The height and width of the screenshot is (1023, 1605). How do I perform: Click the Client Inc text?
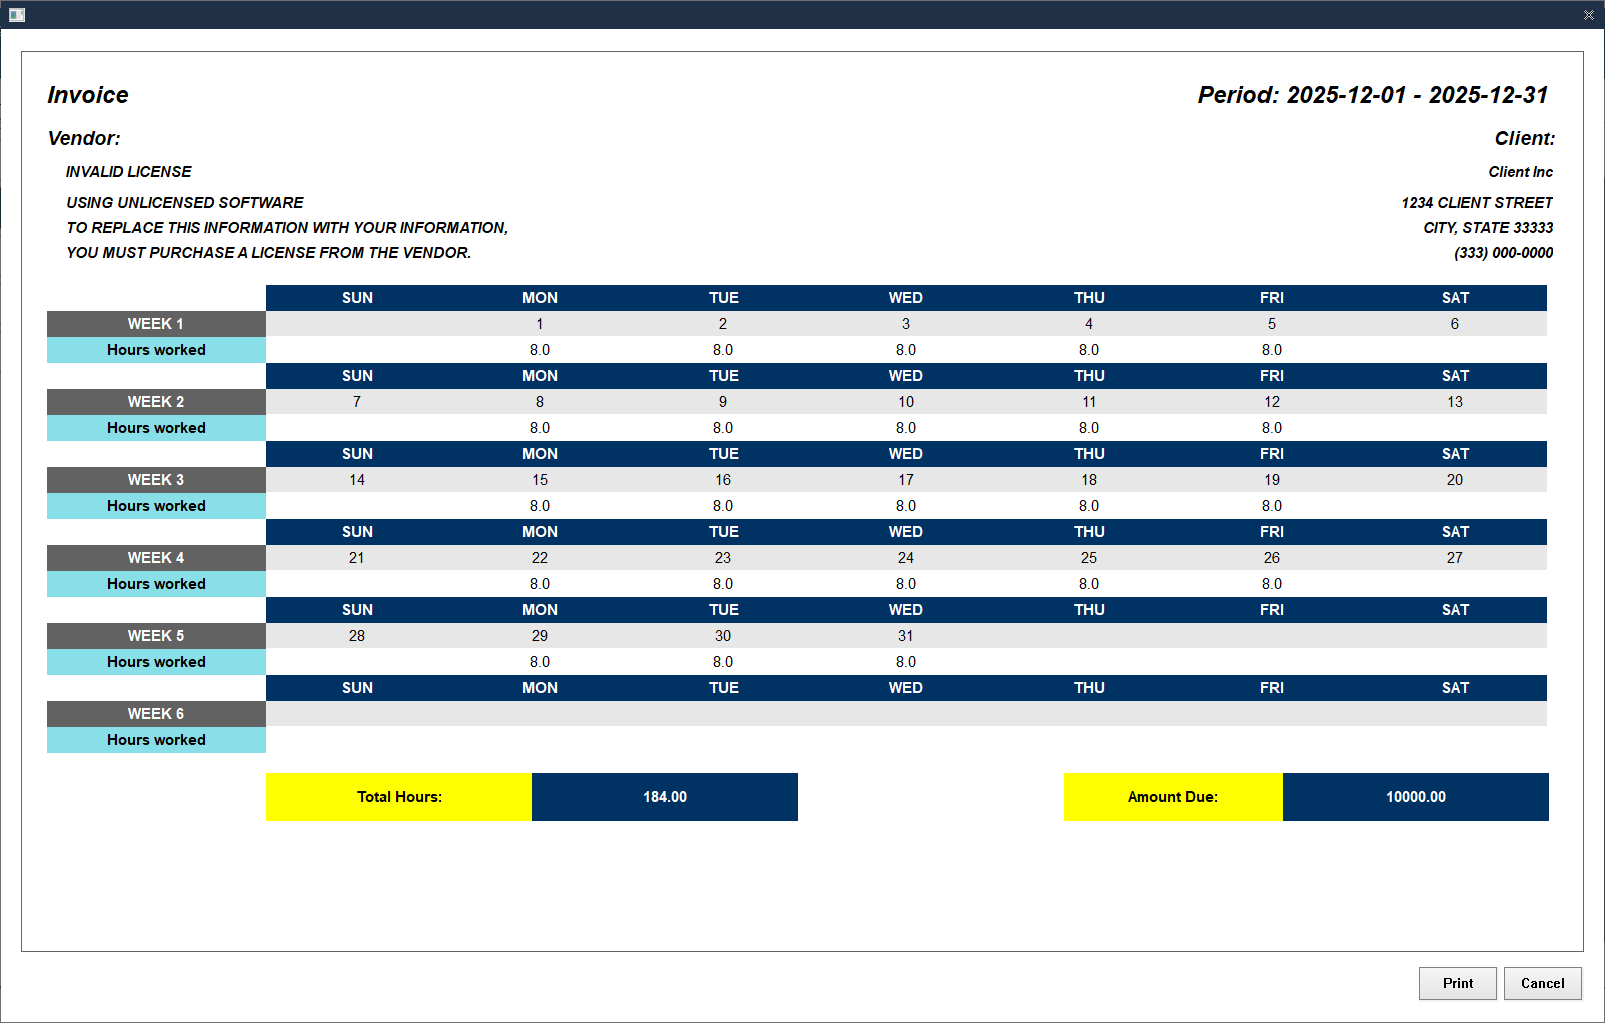(x=1520, y=171)
